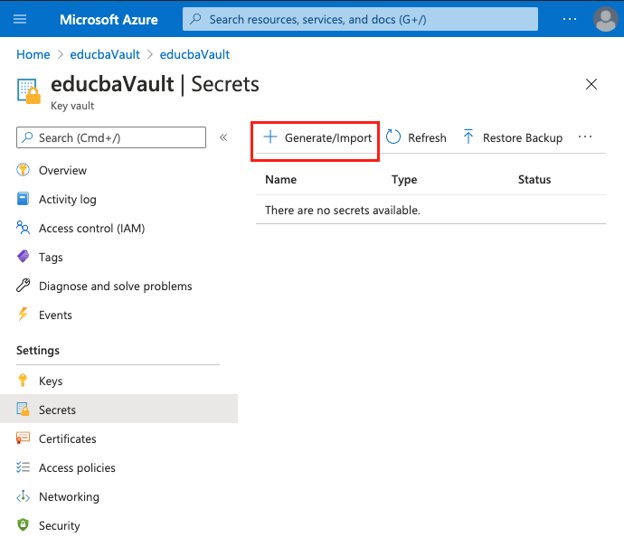Viewport: 624px width, 536px height.
Task: Click the Access control people icon
Action: tap(23, 228)
